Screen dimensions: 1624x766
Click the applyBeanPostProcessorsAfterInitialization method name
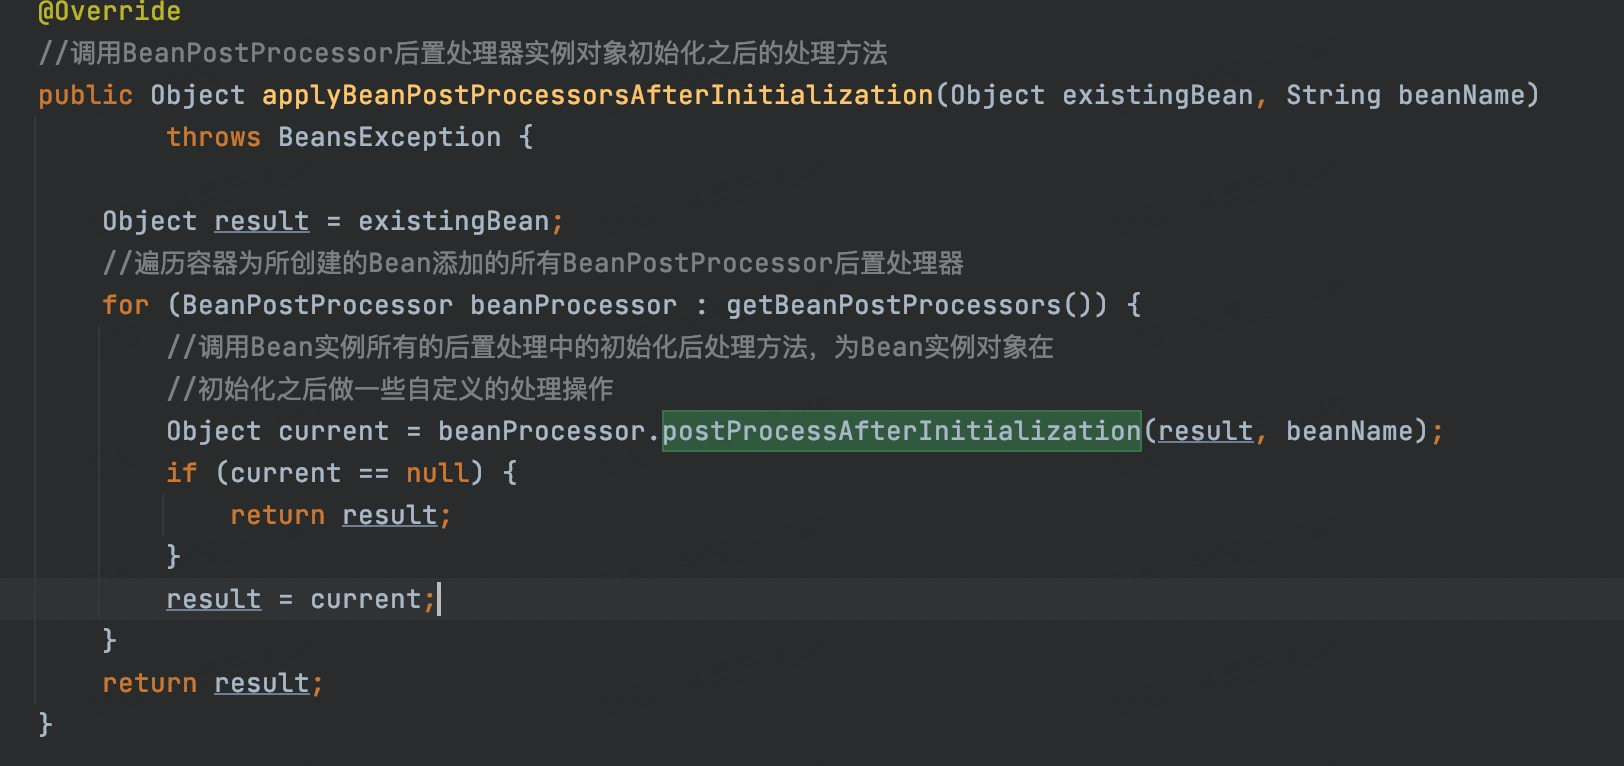[x=597, y=95]
